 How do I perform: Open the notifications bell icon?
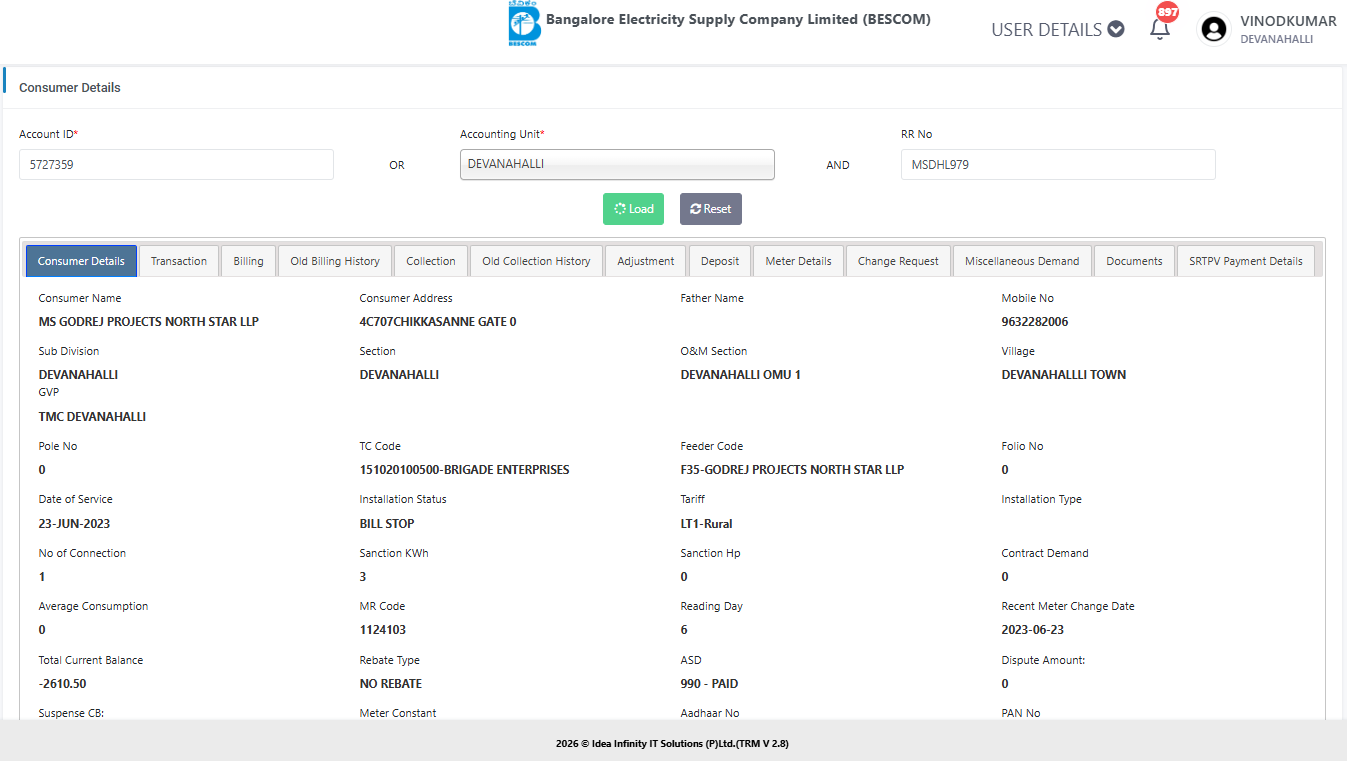point(1160,28)
